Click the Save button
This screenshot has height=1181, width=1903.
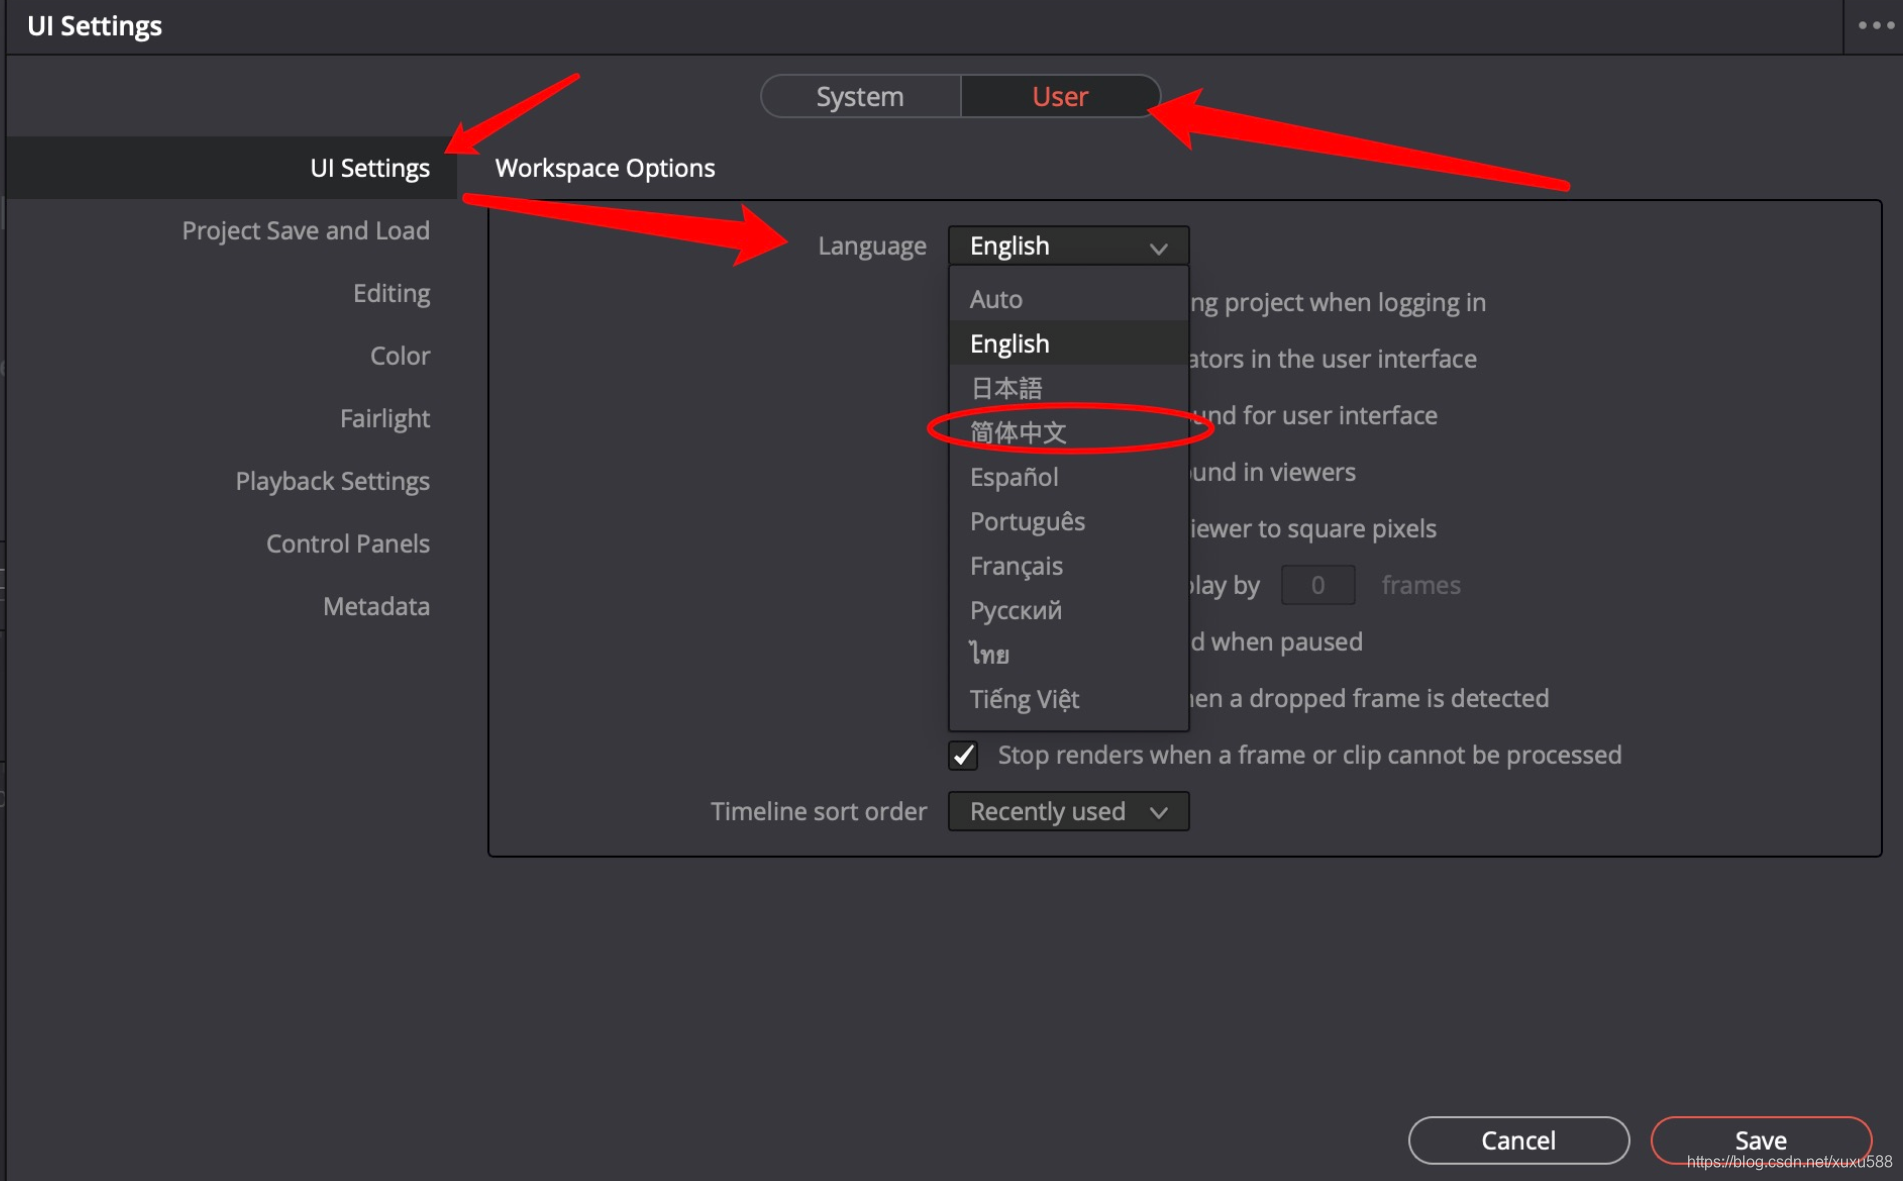tap(1760, 1140)
